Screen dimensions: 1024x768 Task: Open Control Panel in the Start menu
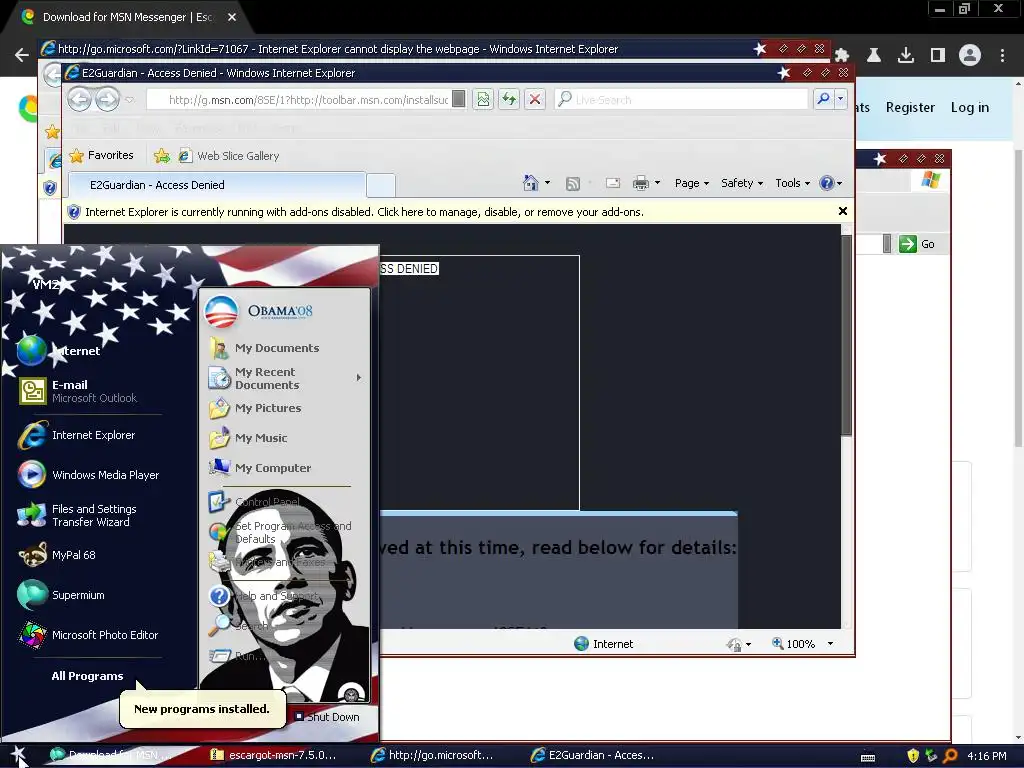point(254,502)
